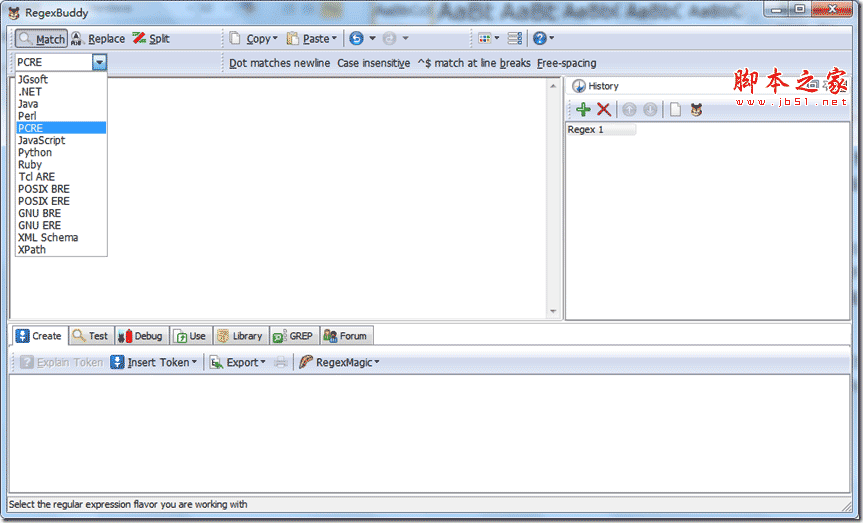Choose Perl flavor from list
Viewport: 863px width, 523px height.
[61, 116]
